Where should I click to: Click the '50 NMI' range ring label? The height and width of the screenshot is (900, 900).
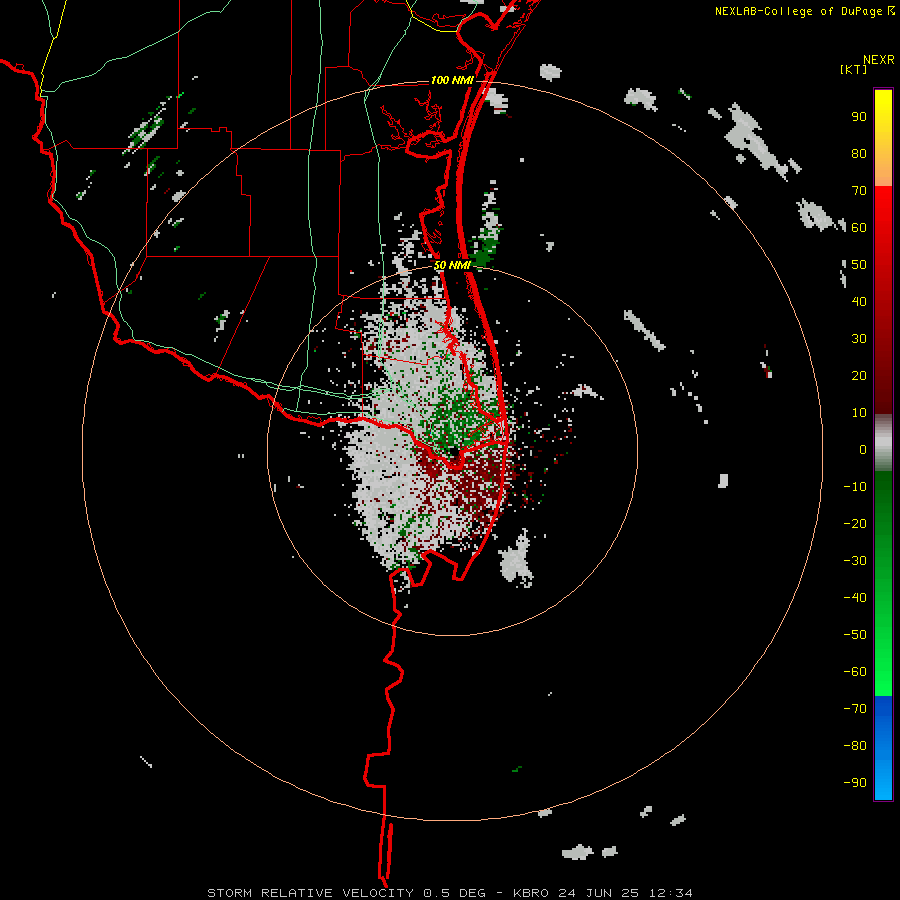(452, 265)
